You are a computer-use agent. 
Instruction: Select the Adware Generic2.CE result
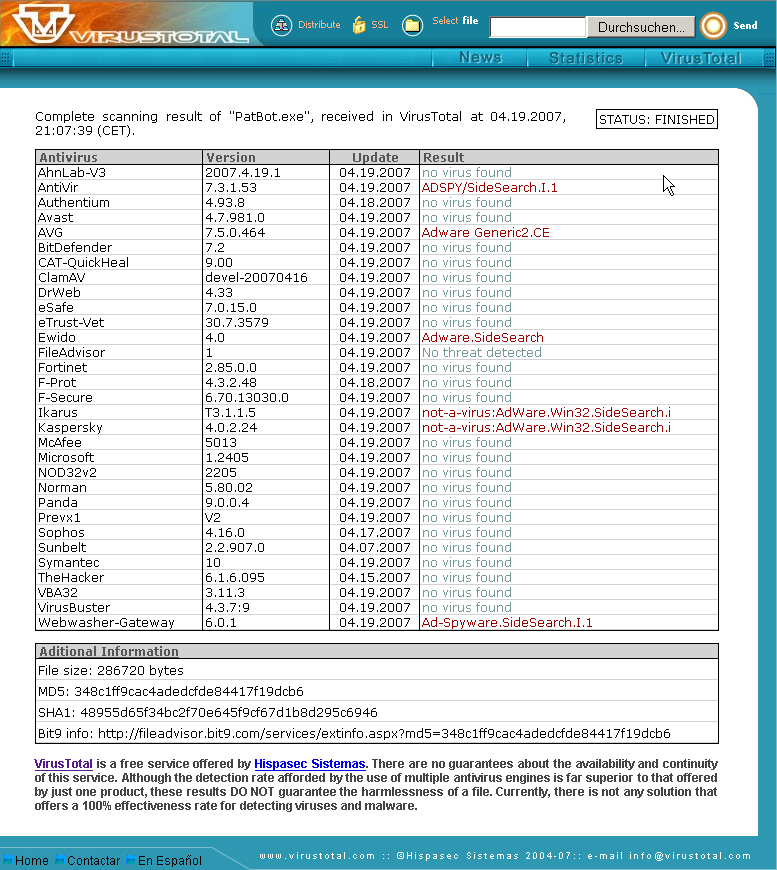(x=485, y=232)
